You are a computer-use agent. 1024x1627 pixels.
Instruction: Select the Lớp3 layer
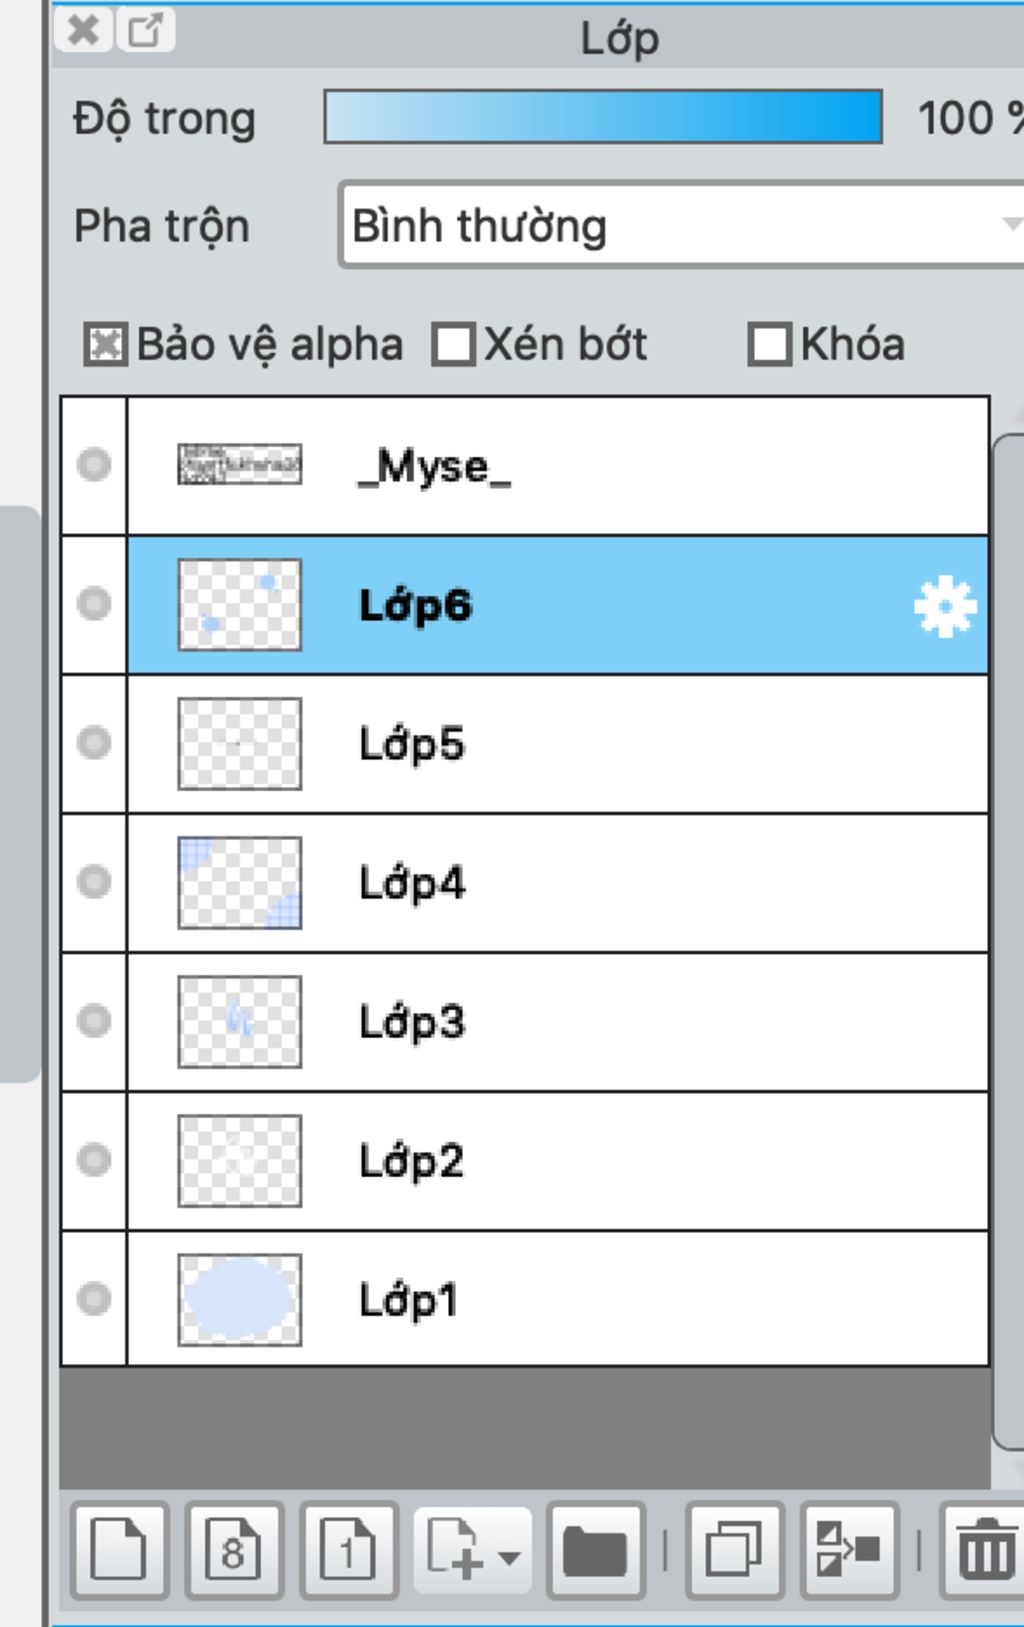point(558,1022)
